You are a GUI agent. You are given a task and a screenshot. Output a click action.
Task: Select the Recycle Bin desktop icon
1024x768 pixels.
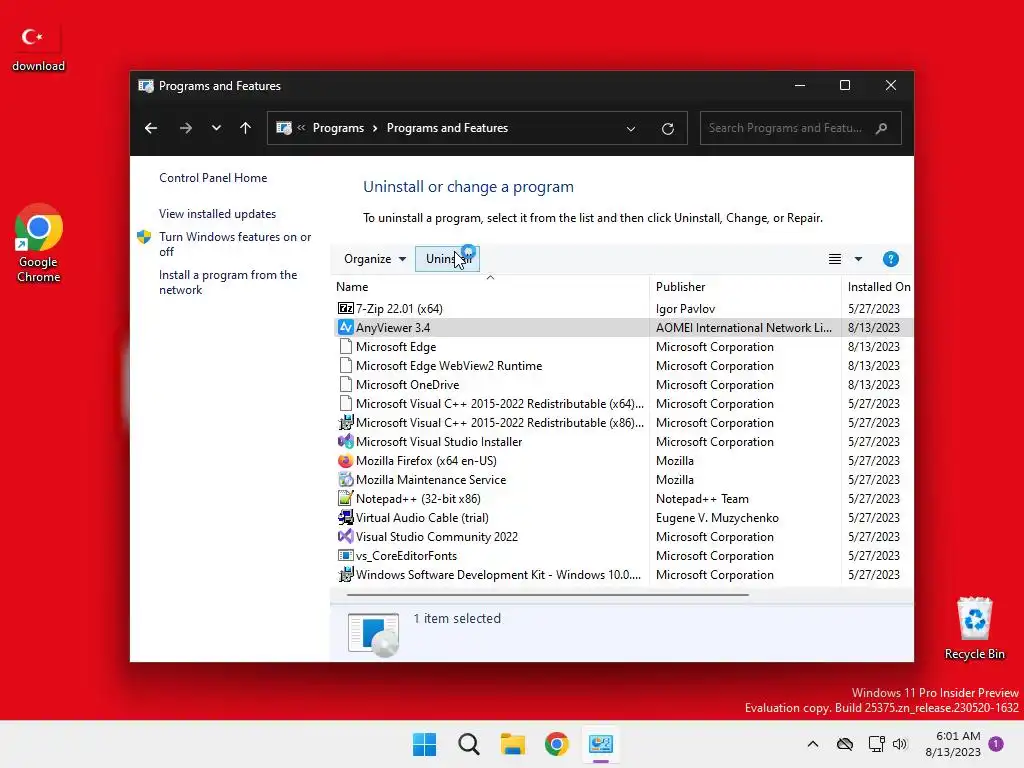974,628
